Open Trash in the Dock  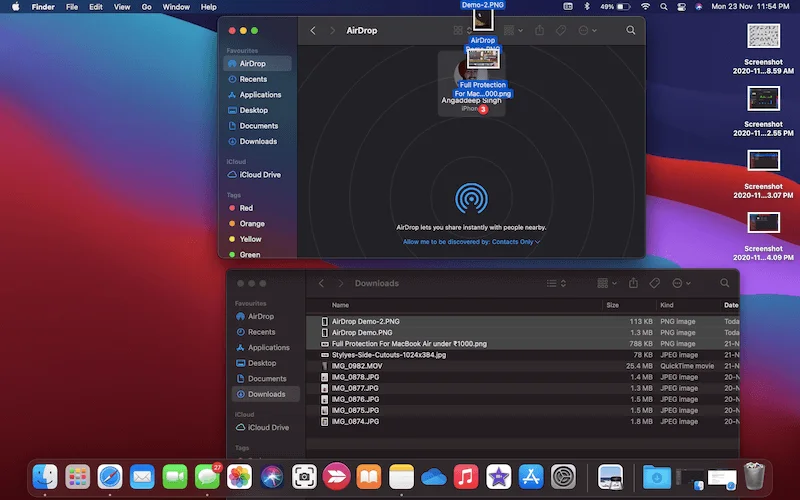tap(754, 476)
